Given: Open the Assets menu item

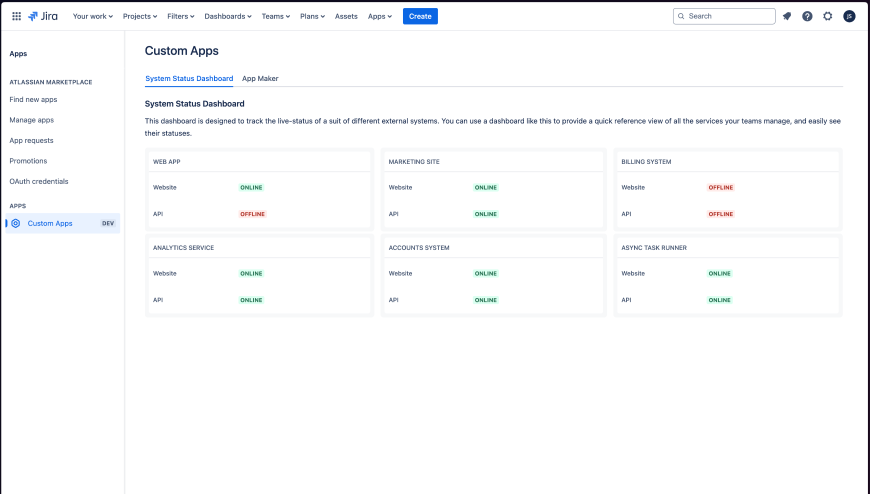Looking at the screenshot, I should [346, 16].
